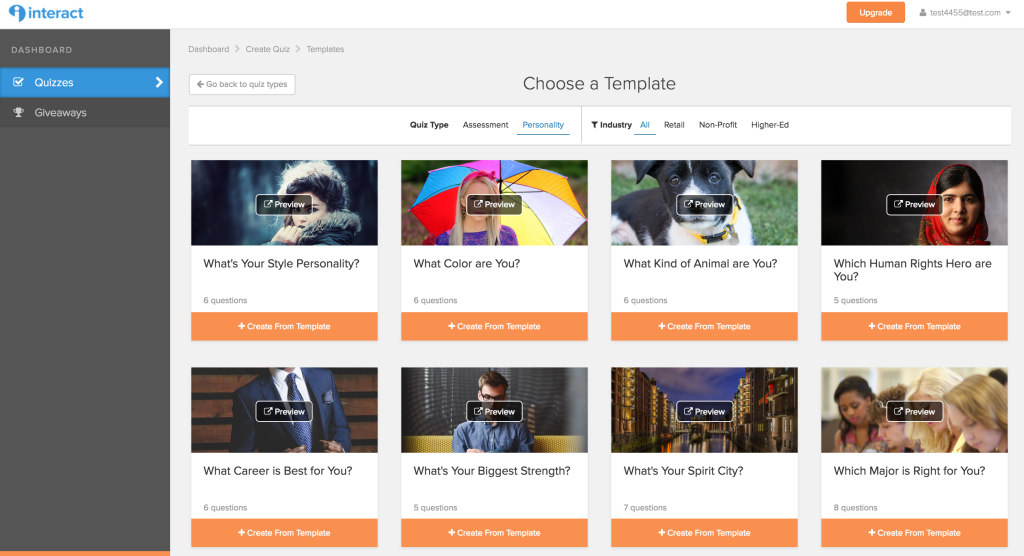Click the user profile icon beside email
The image size is (1024, 556).
pos(923,12)
